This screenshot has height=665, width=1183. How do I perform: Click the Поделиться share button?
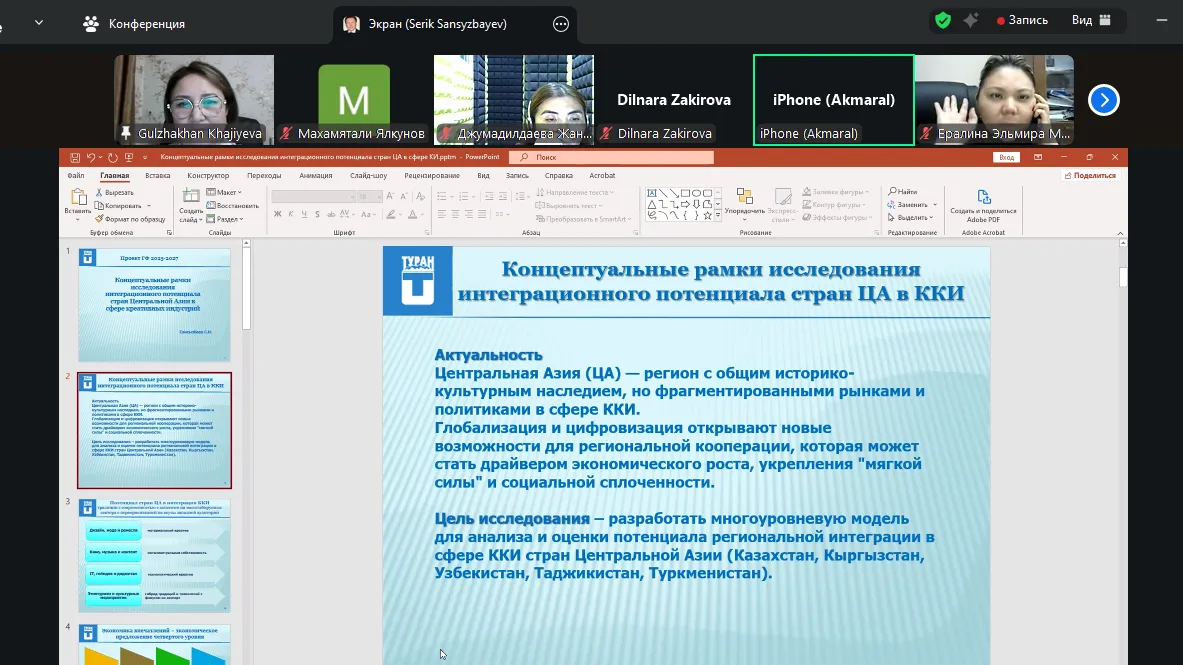click(1090, 175)
